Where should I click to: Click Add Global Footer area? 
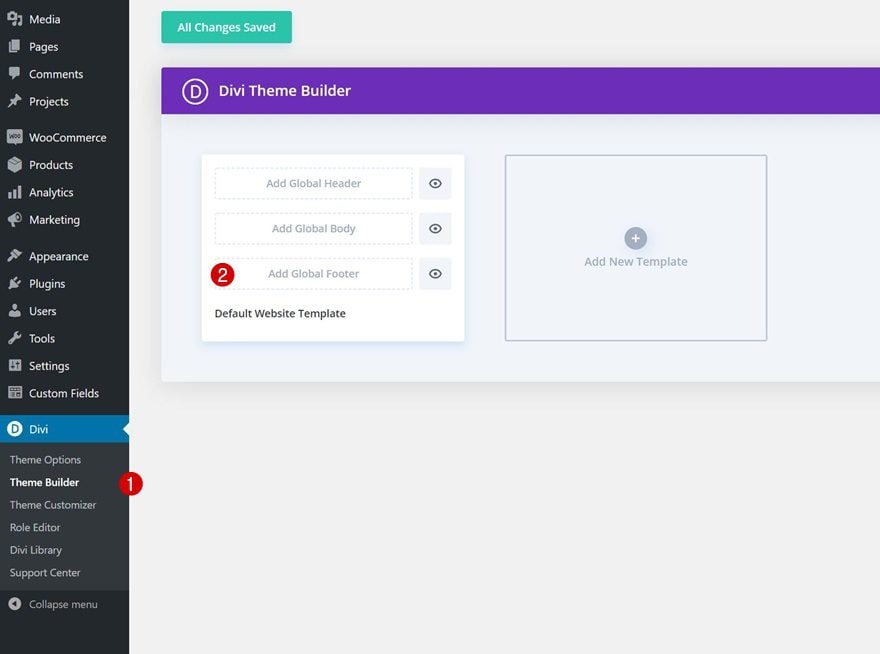click(x=314, y=273)
